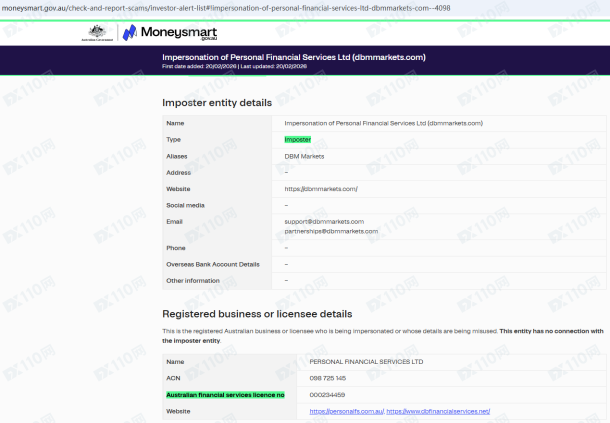Open the personalfs.com.au link
The width and height of the screenshot is (610, 423).
[x=347, y=411]
